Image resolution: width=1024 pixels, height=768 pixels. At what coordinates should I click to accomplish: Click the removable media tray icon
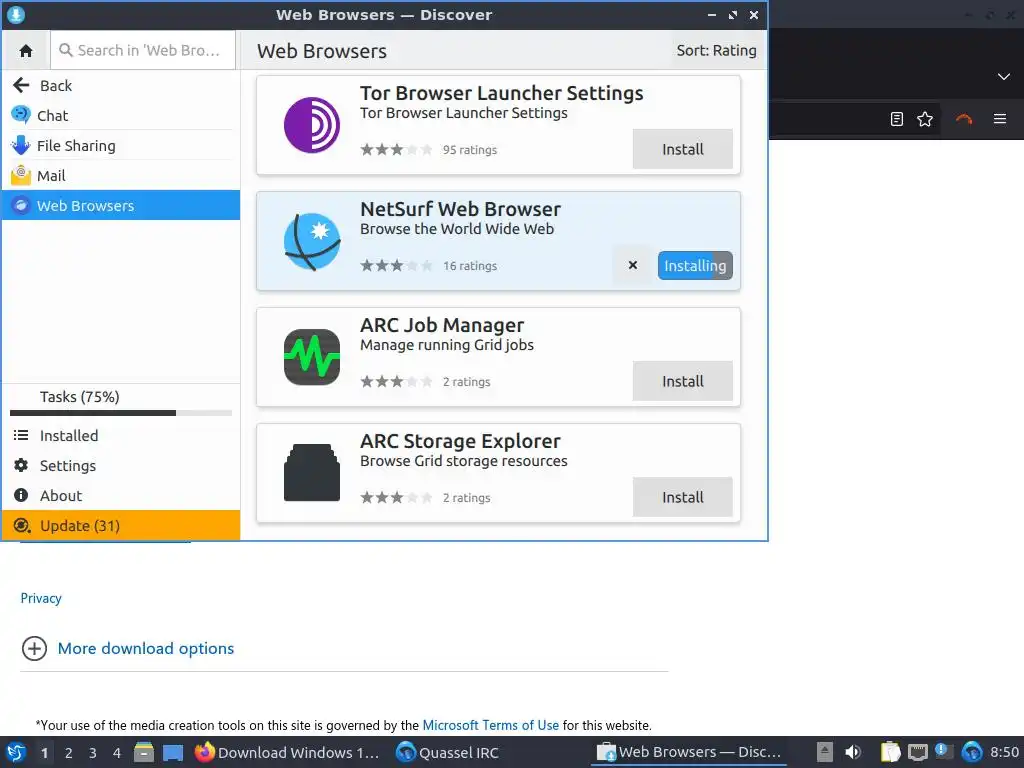pos(825,752)
